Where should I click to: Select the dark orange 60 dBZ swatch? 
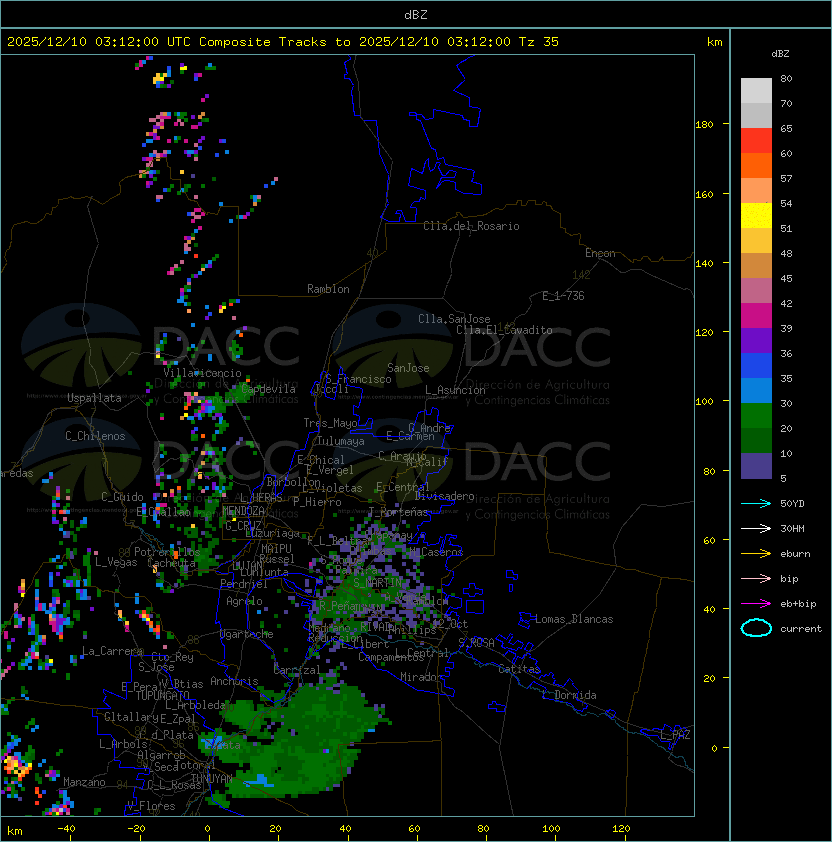tap(756, 165)
